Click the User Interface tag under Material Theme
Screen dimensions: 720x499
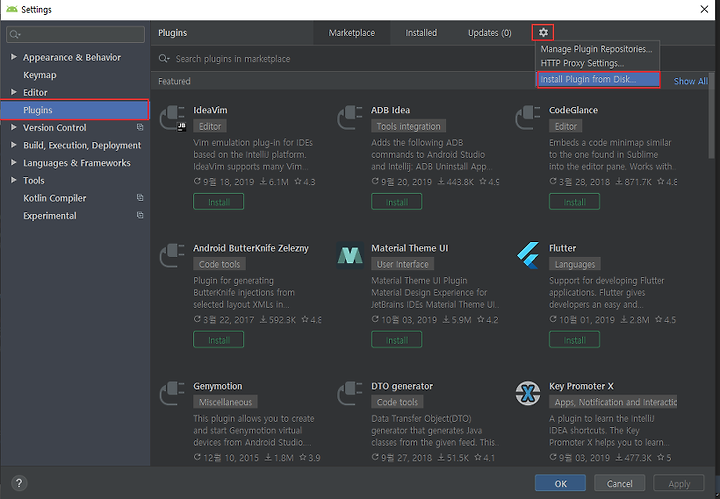pyautogui.click(x=402, y=264)
